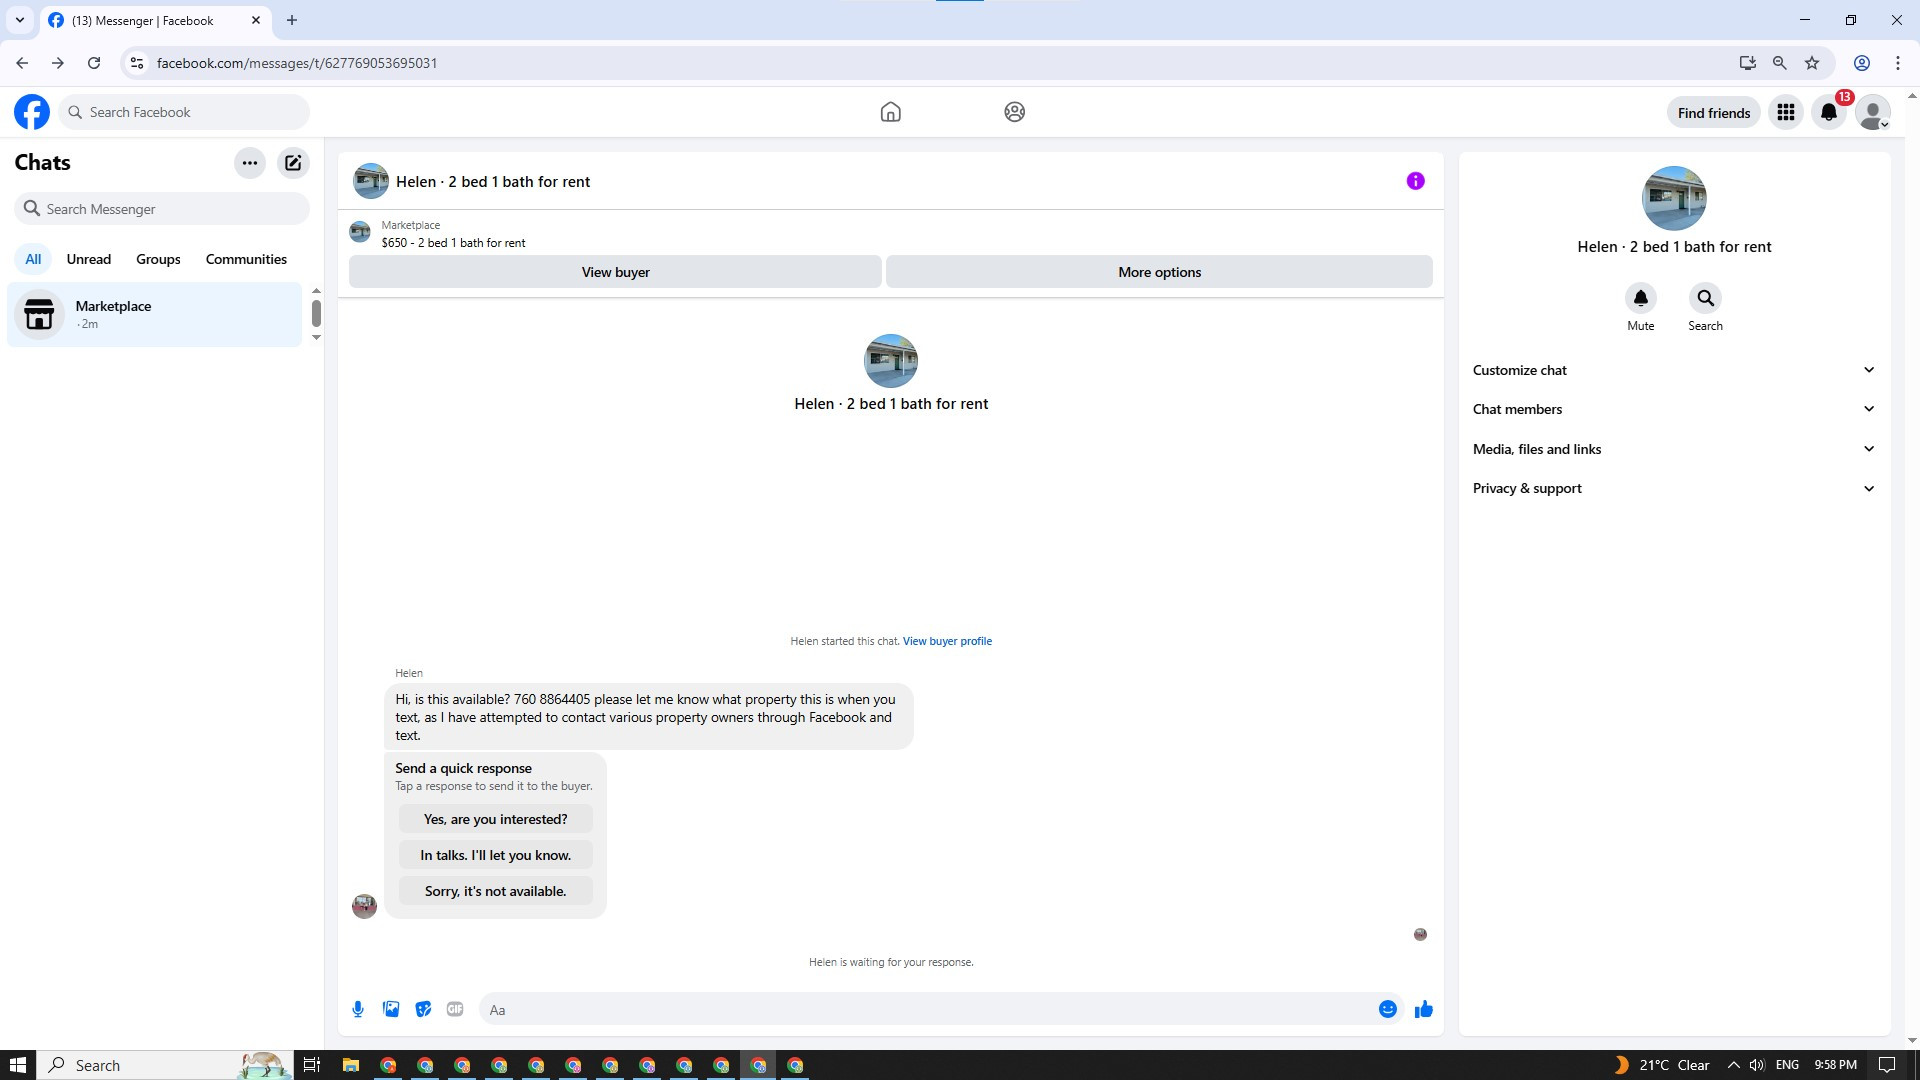Open the GIF picker icon

pyautogui.click(x=455, y=1009)
